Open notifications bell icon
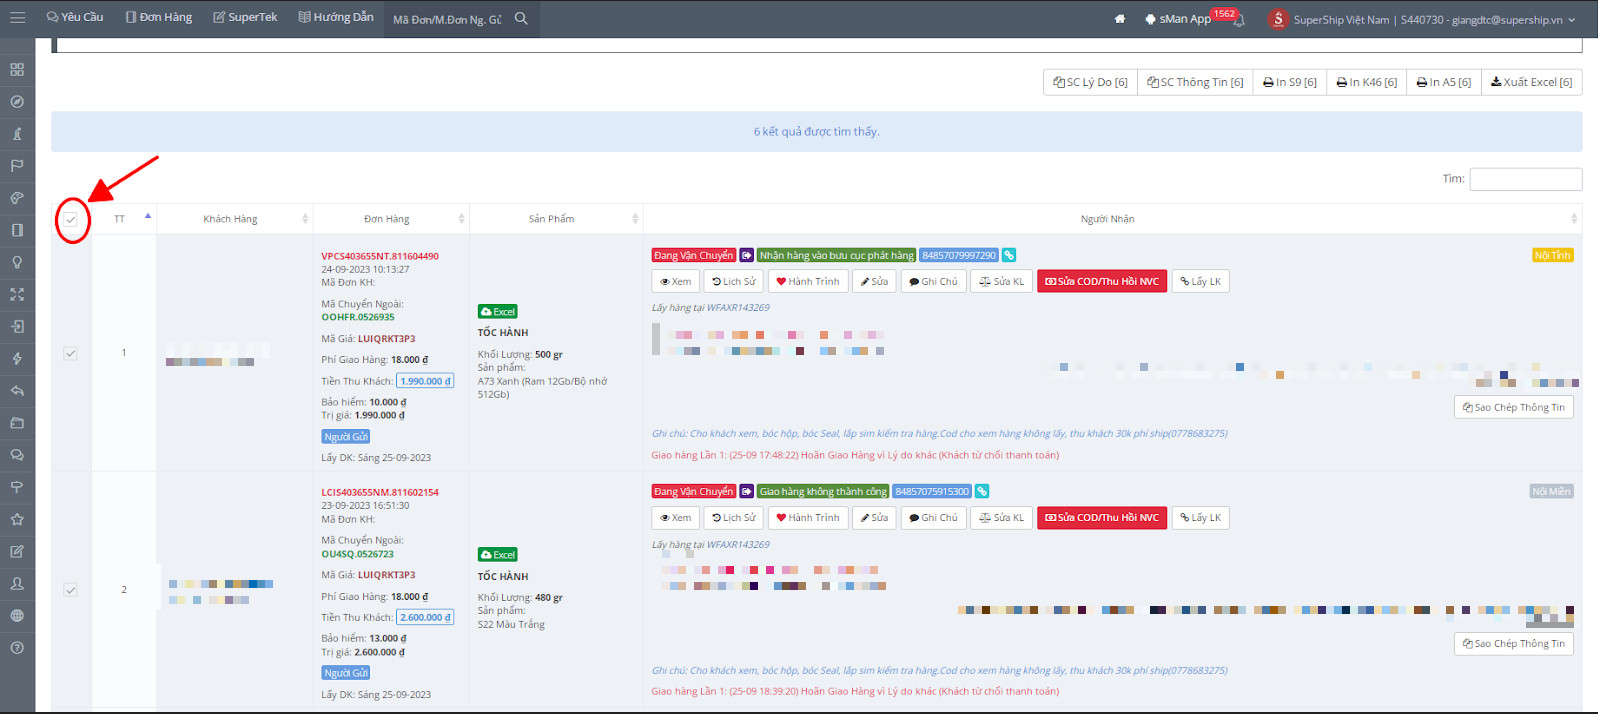The image size is (1598, 714). (x=1239, y=20)
